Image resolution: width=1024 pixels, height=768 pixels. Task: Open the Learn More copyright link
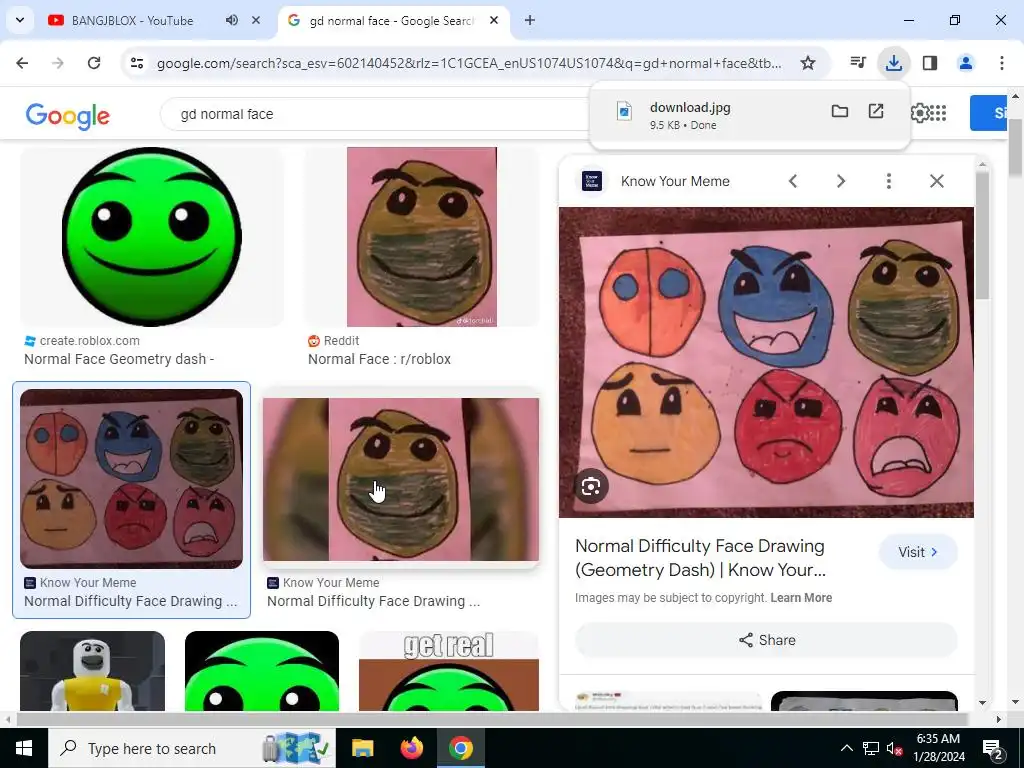801,598
